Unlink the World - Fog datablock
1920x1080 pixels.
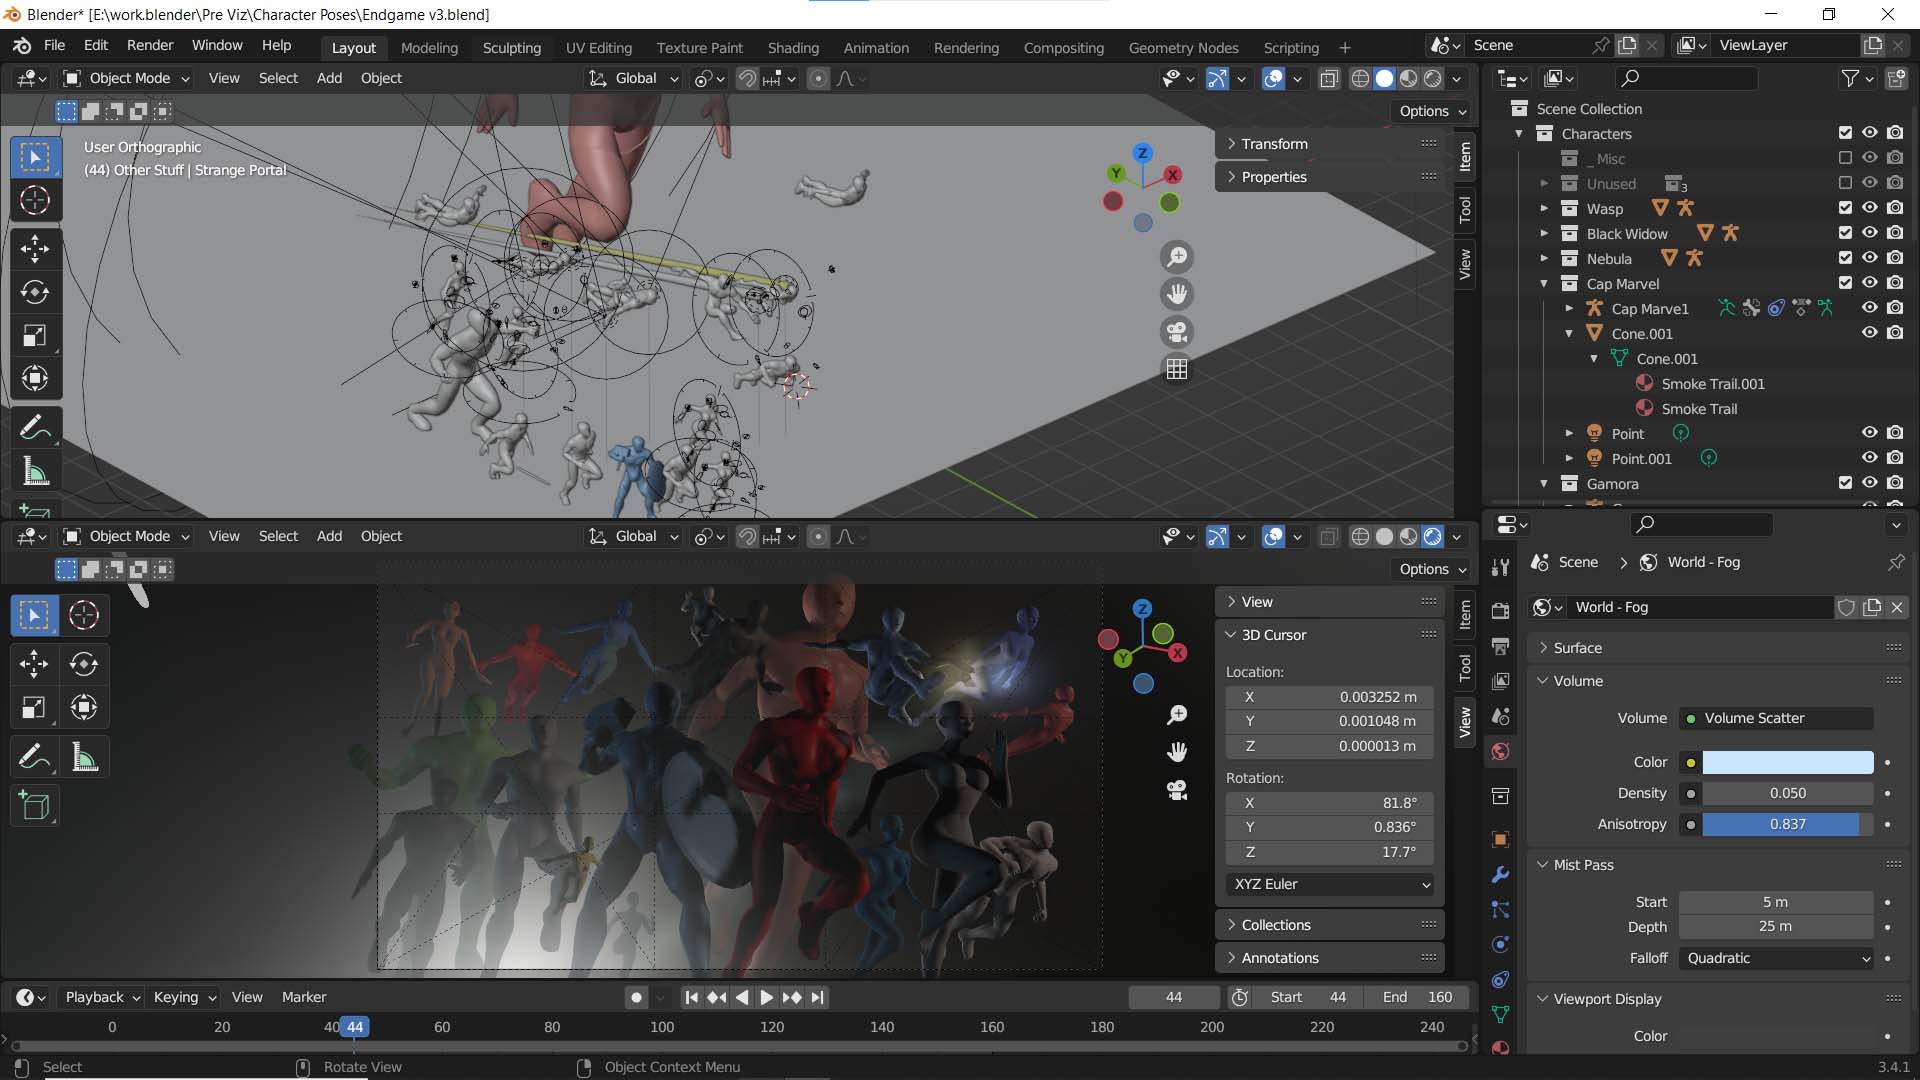[x=1897, y=607]
